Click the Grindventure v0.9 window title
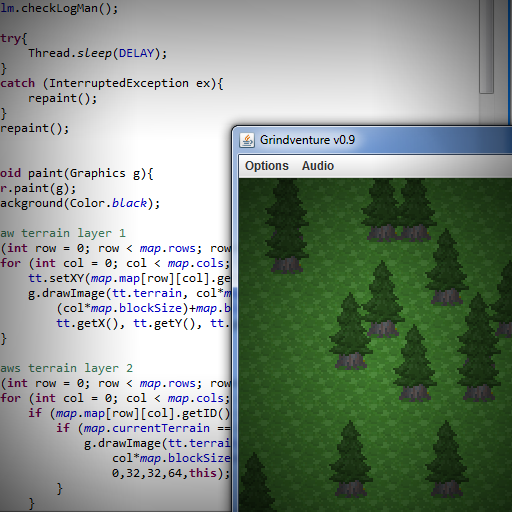This screenshot has width=512, height=512. pyautogui.click(x=307, y=140)
